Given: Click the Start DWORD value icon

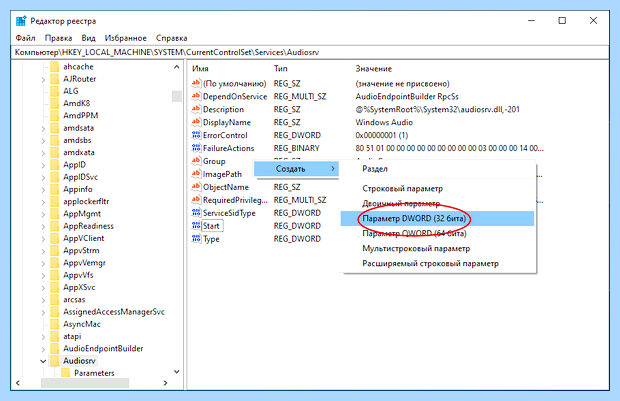Looking at the screenshot, I should (x=196, y=226).
